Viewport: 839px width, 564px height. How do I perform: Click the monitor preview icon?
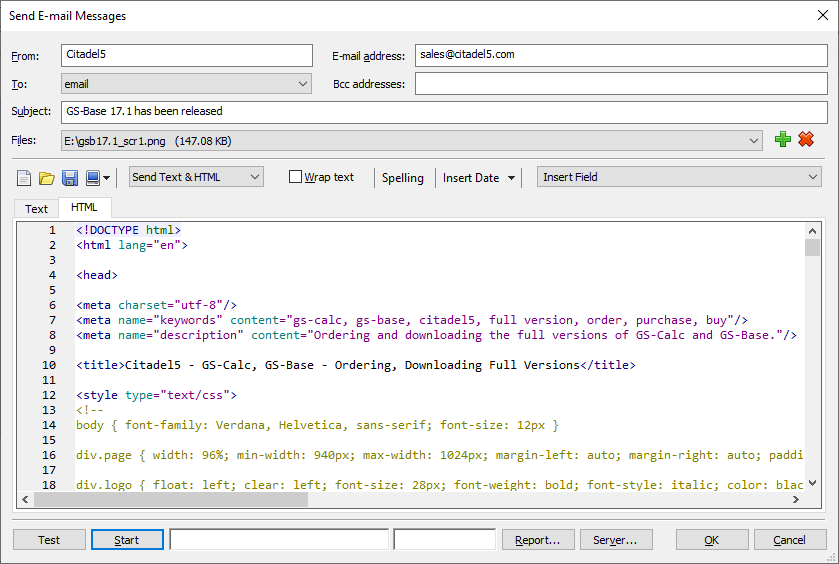pyautogui.click(x=93, y=178)
